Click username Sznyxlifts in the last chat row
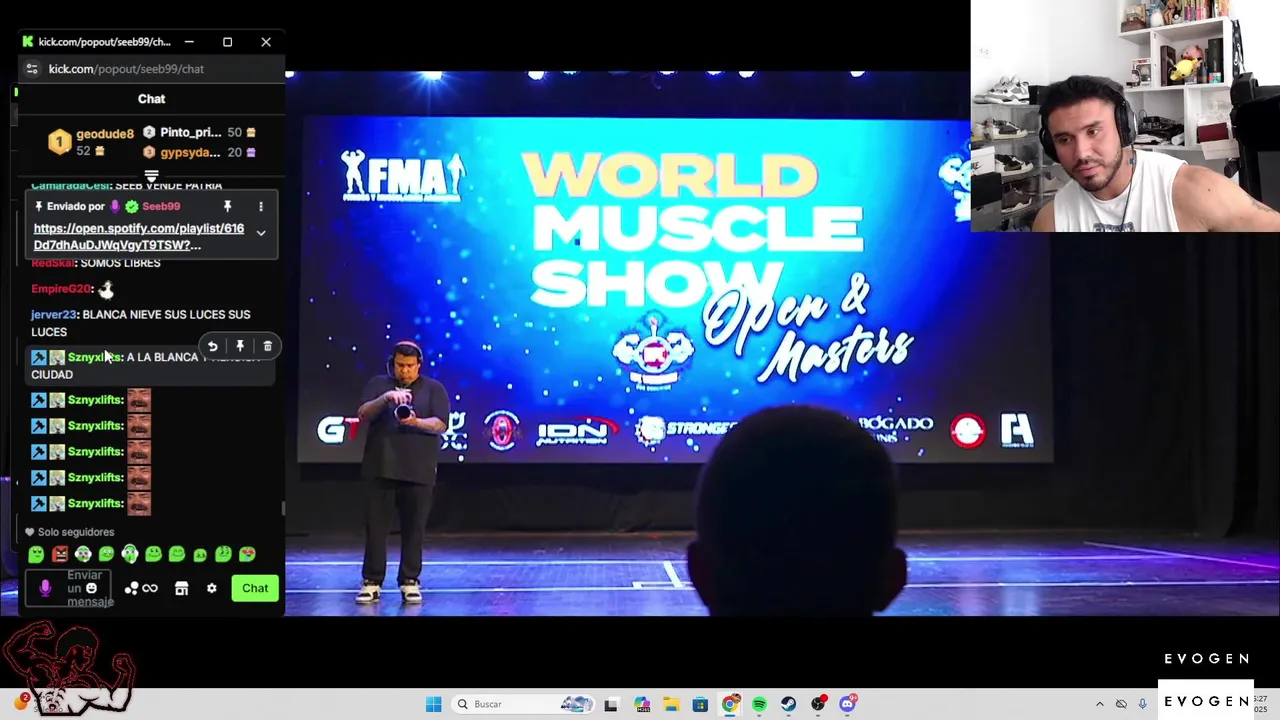This screenshot has height=720, width=1280. [x=95, y=504]
